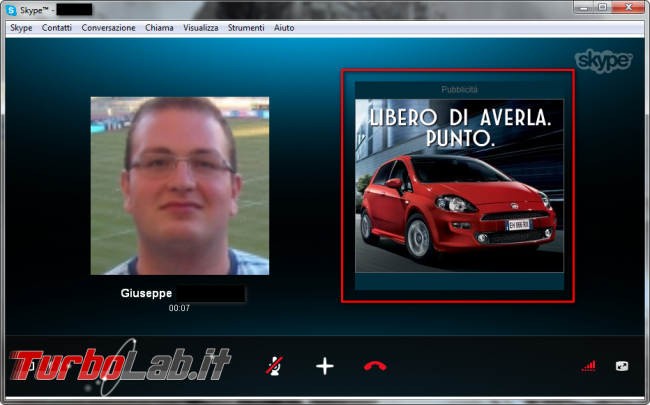The height and width of the screenshot is (405, 650).
Task: Click the plus icon to add participants
Action: [325, 366]
